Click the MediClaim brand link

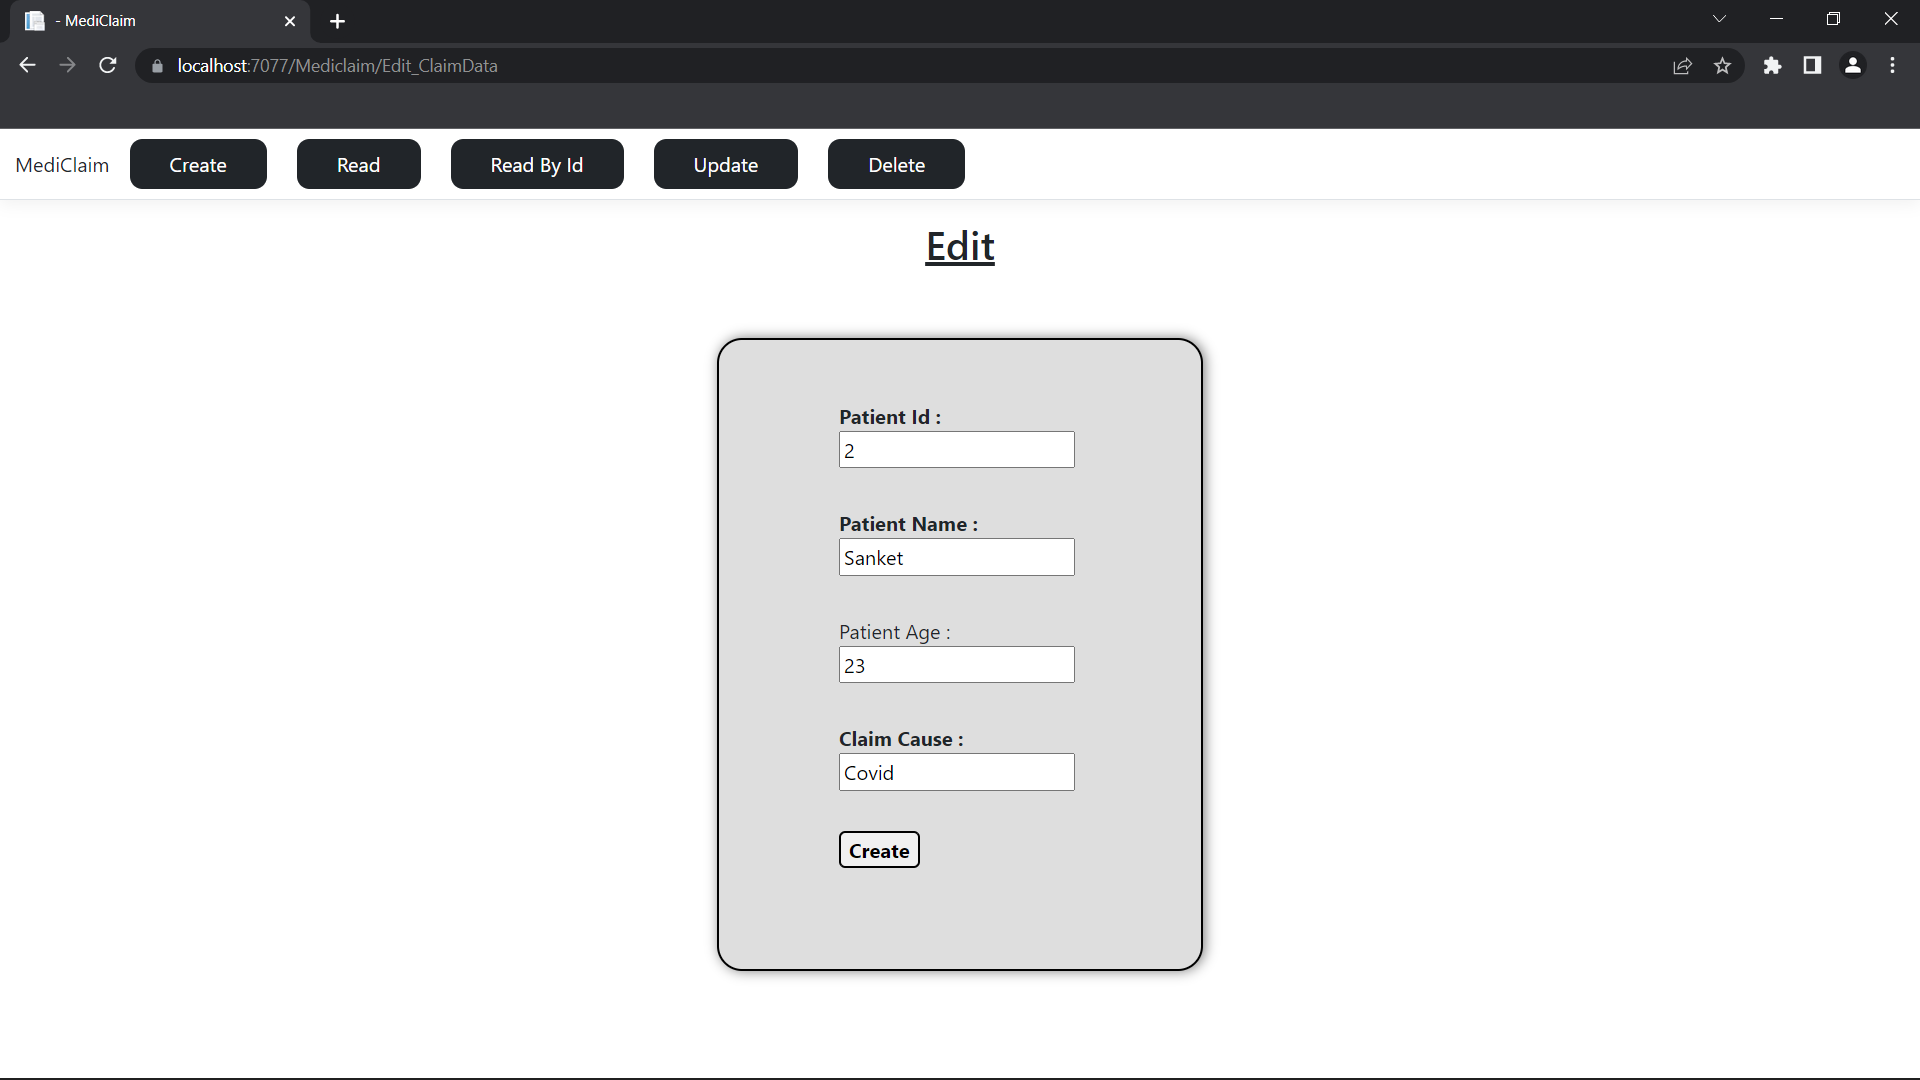62,164
